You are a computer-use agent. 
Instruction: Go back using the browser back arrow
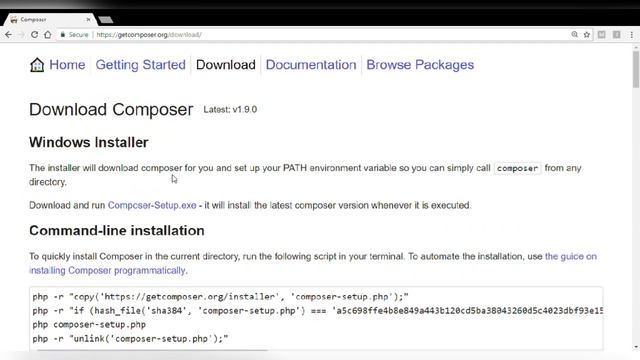tap(9, 35)
